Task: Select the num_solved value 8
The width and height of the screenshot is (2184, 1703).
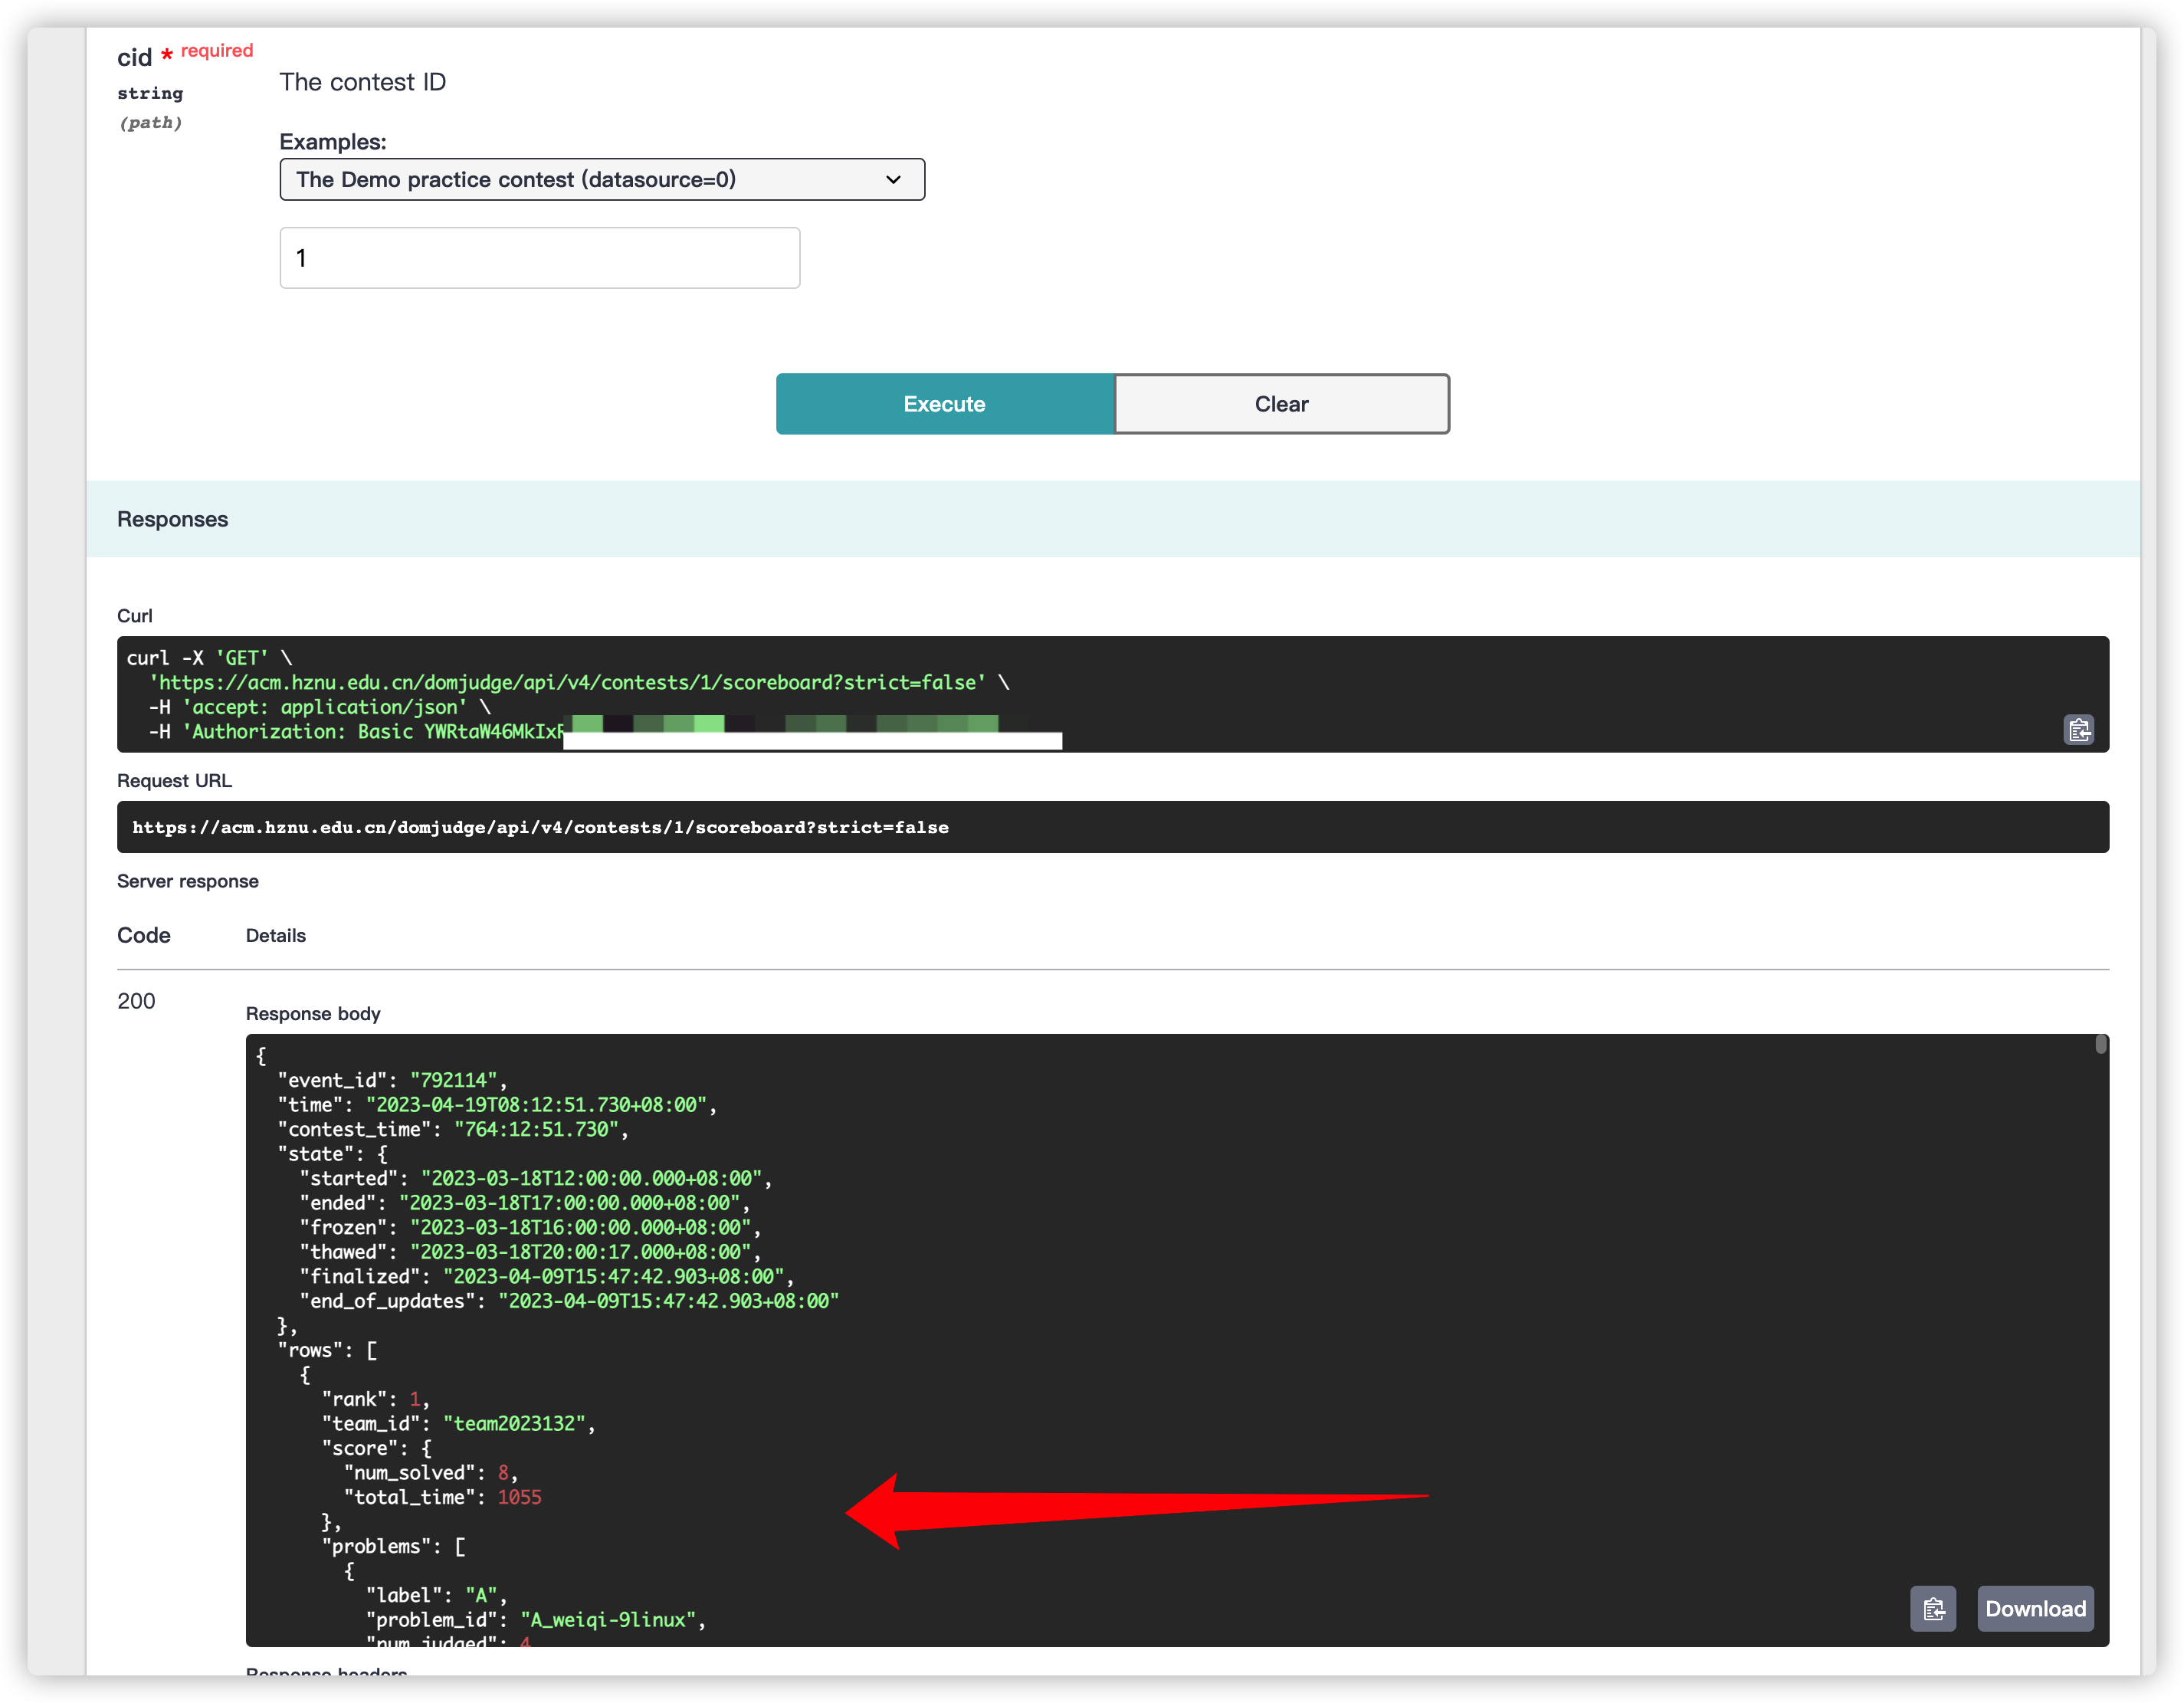Action: (x=503, y=1472)
